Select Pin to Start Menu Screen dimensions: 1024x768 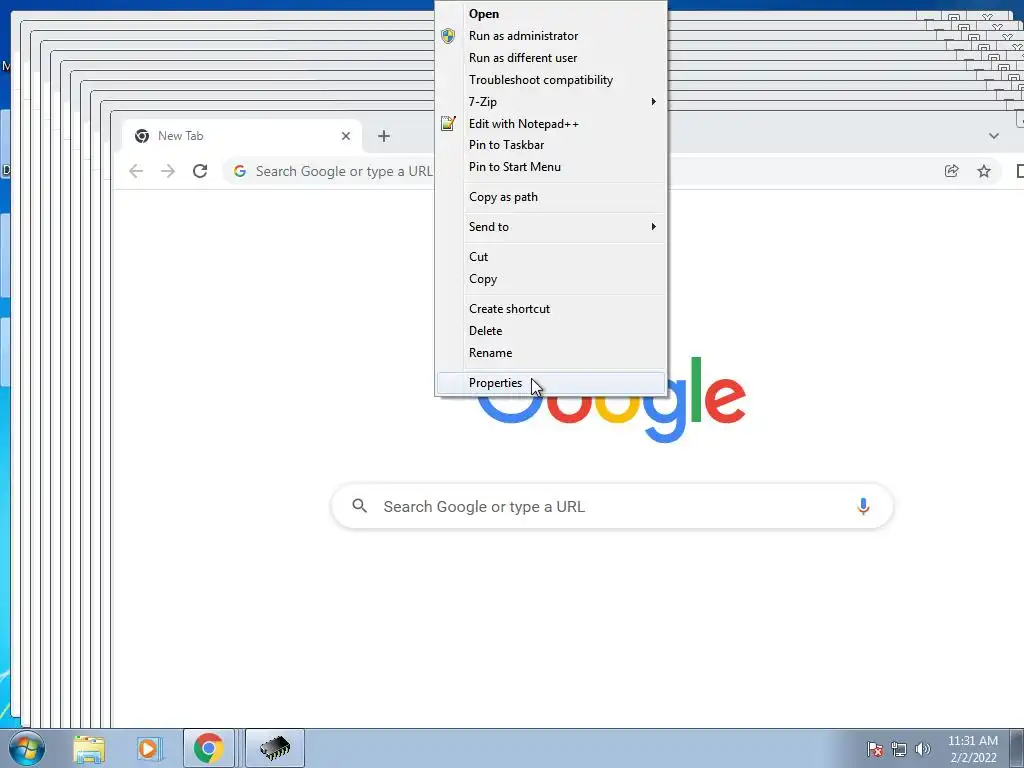[x=551, y=167]
